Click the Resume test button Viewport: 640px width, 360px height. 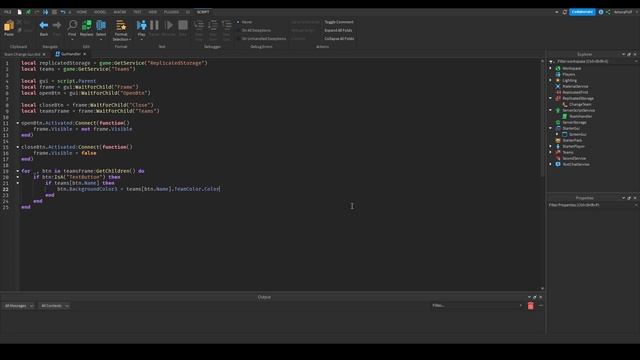tap(169, 25)
